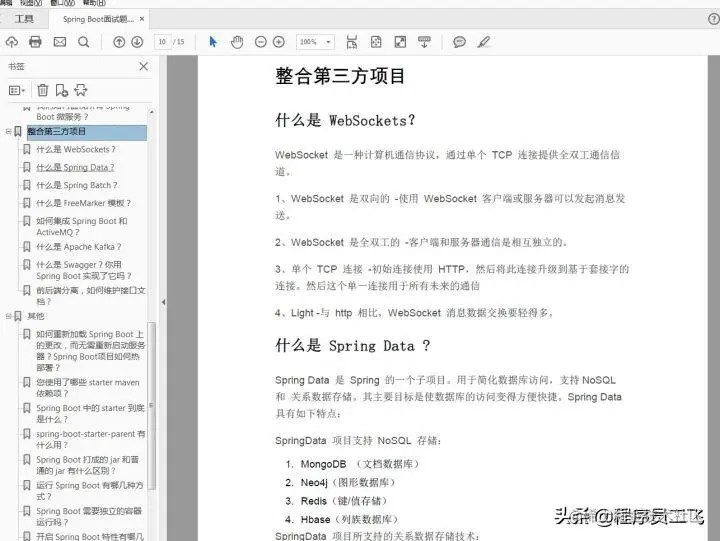Delete bookmark with trash icon
720x541 pixels.
(43, 90)
